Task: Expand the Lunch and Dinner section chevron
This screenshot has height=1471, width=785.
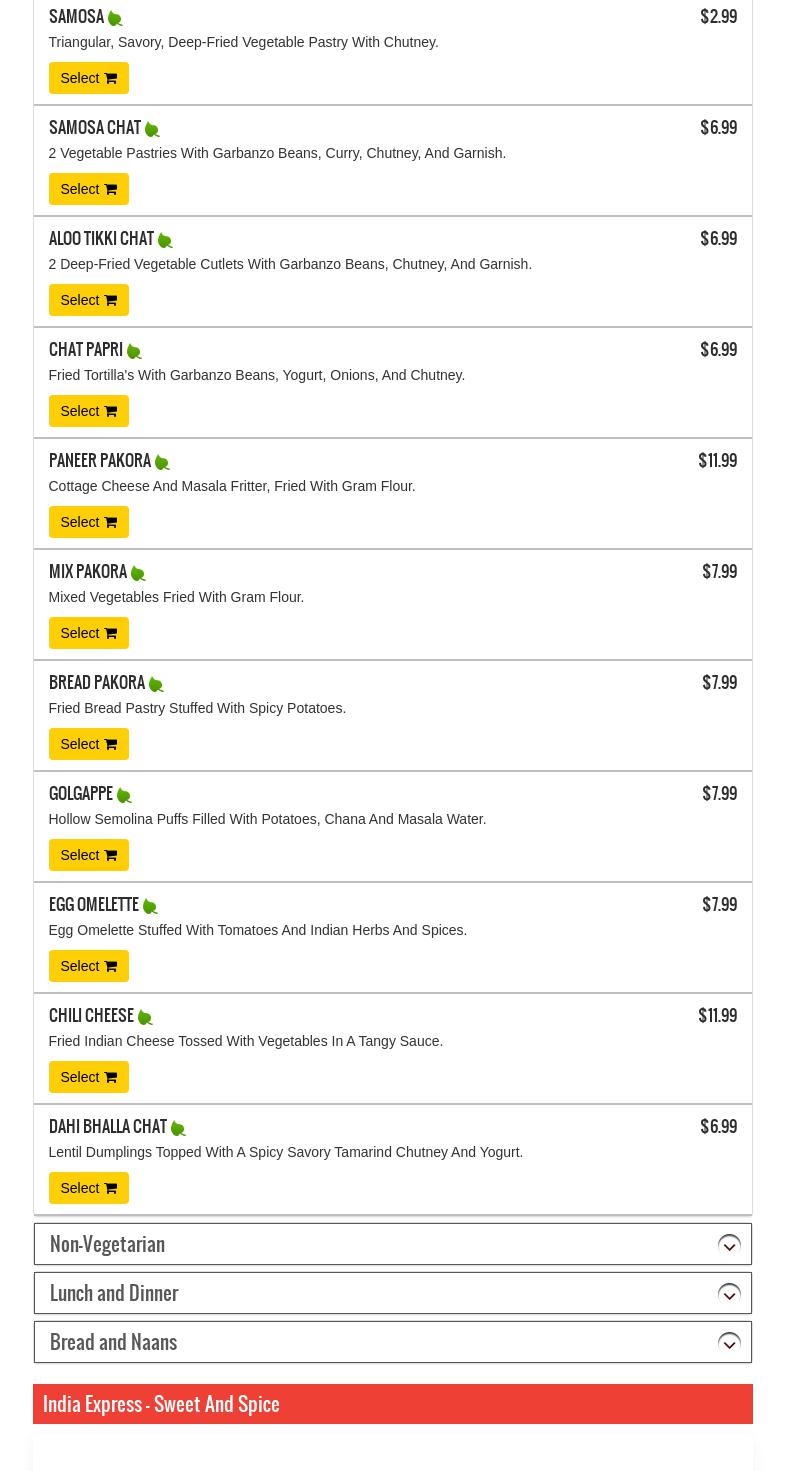Action: 729,1294
